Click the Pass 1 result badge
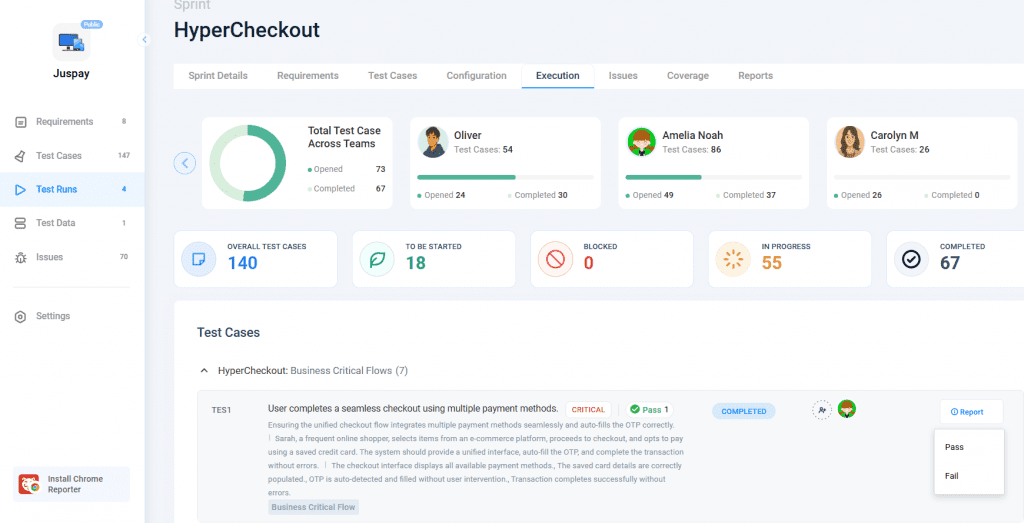The height and width of the screenshot is (523, 1024). point(649,410)
